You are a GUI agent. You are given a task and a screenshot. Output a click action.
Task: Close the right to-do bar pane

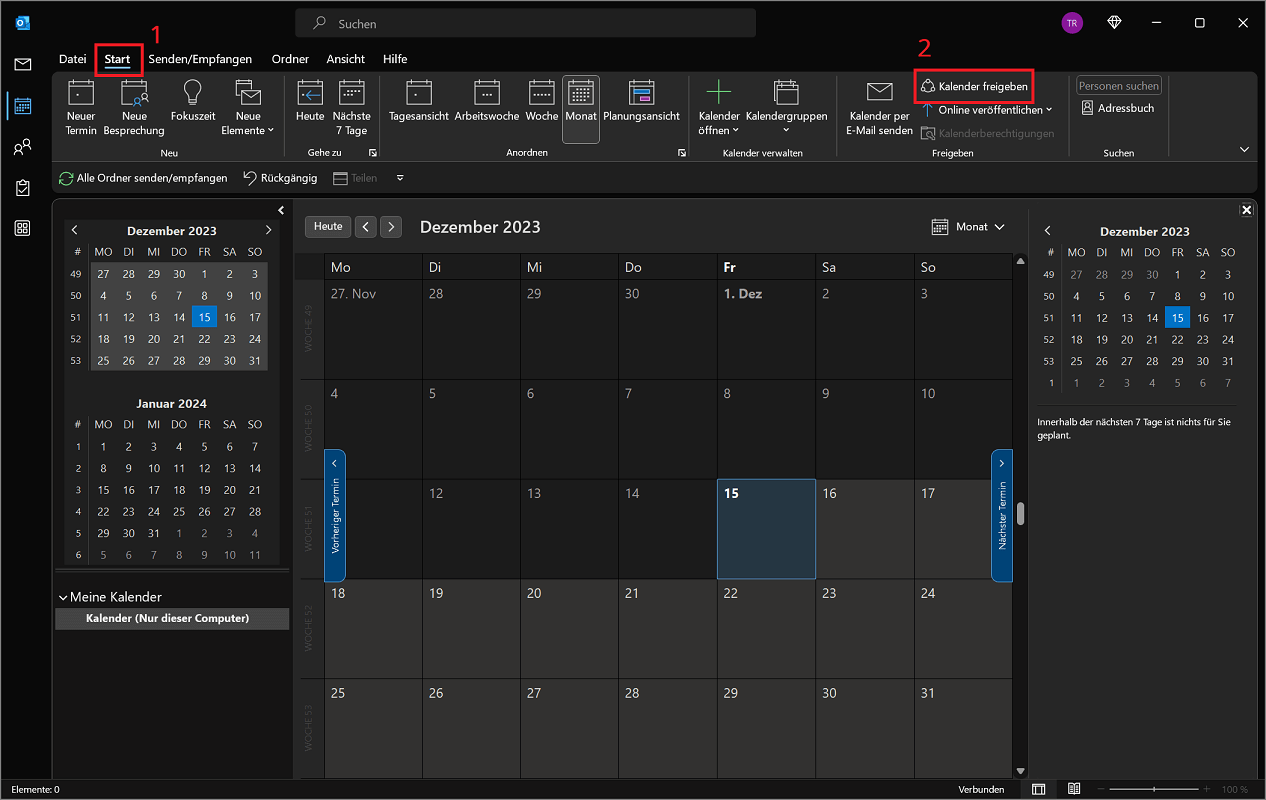(x=1246, y=210)
